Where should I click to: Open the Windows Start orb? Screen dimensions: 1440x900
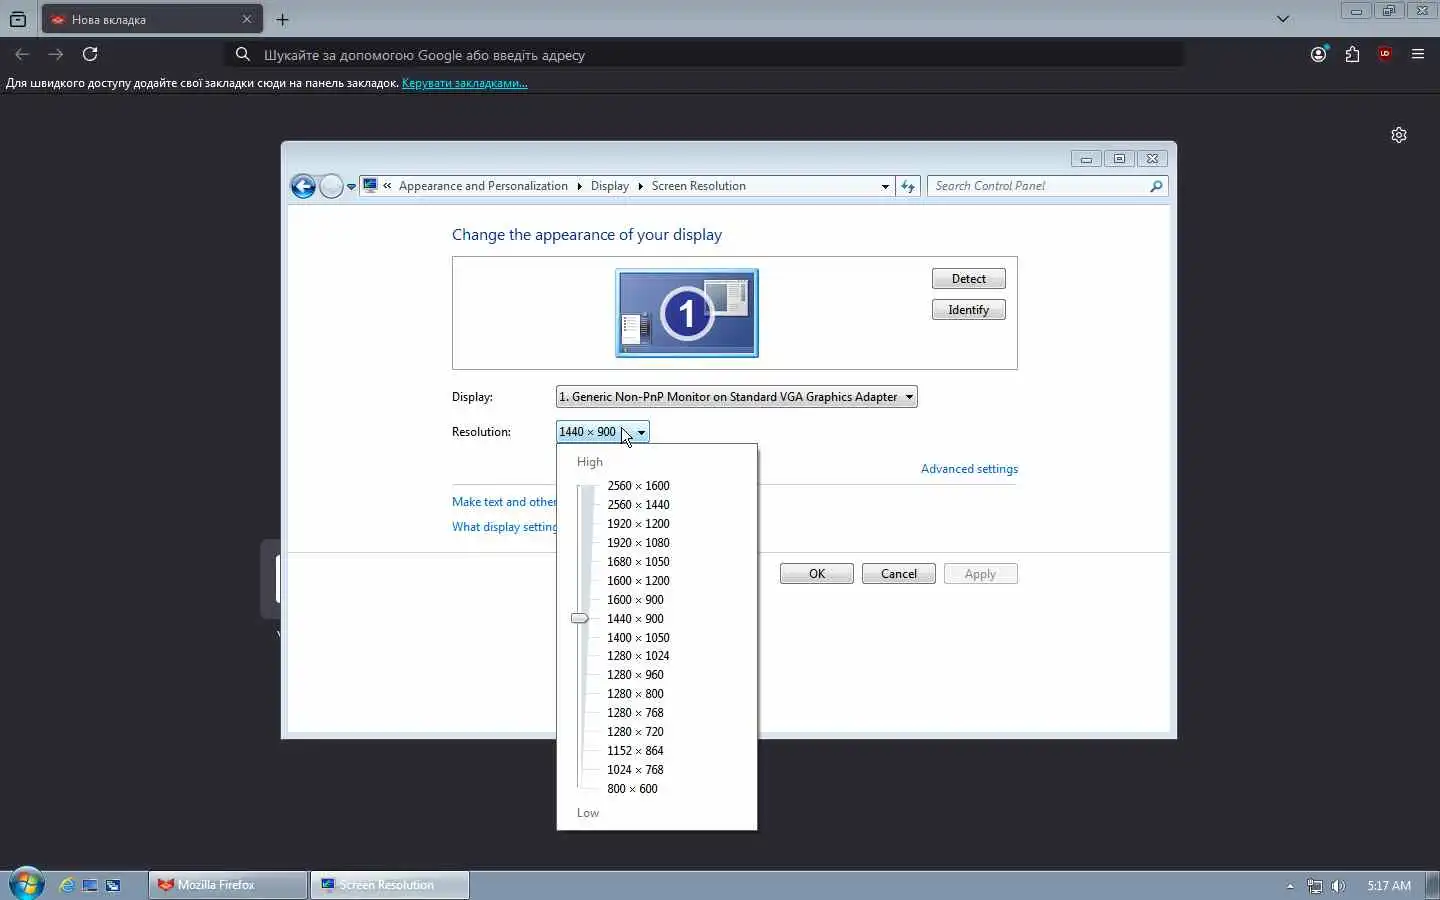click(26, 884)
